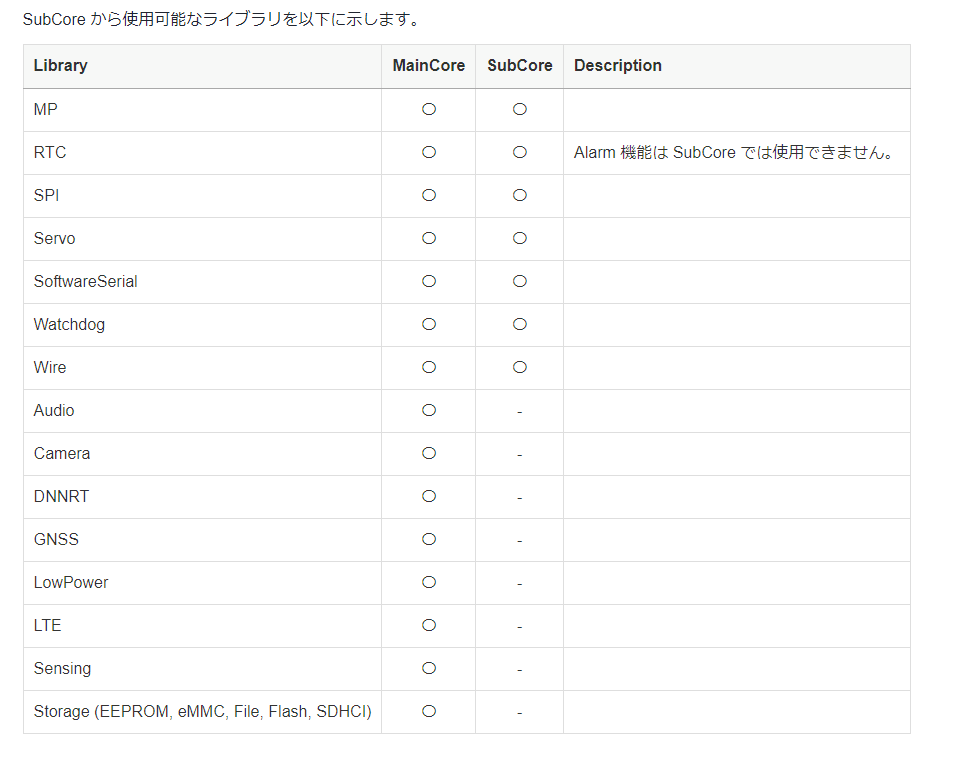Click the SubCore dash in the Sensing row
The width and height of the screenshot is (957, 767).
520,669
